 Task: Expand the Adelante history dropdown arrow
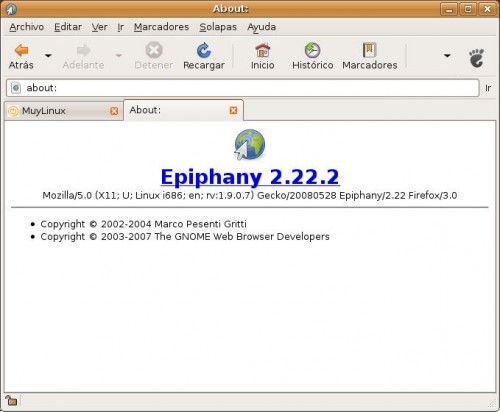pyautogui.click(x=119, y=55)
